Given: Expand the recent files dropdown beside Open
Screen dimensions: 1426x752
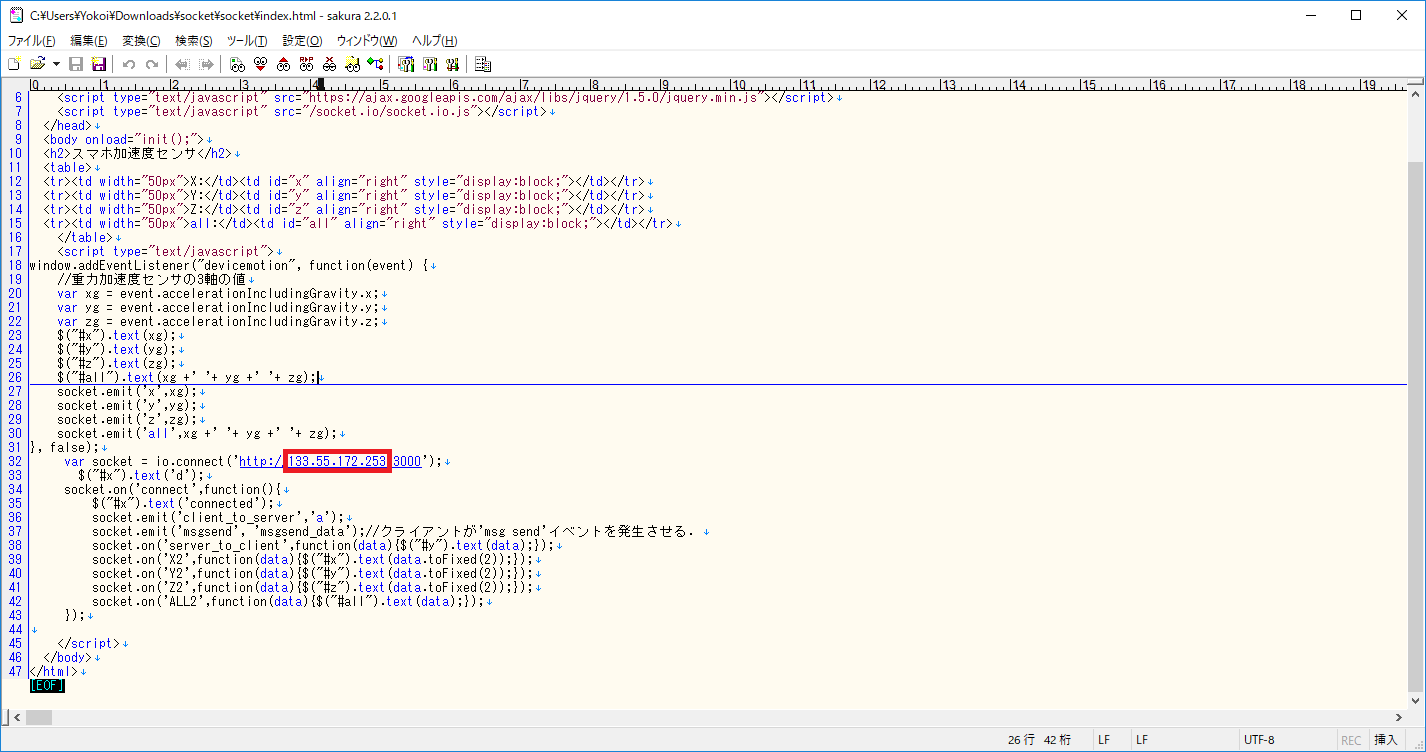Looking at the screenshot, I should (x=54, y=63).
